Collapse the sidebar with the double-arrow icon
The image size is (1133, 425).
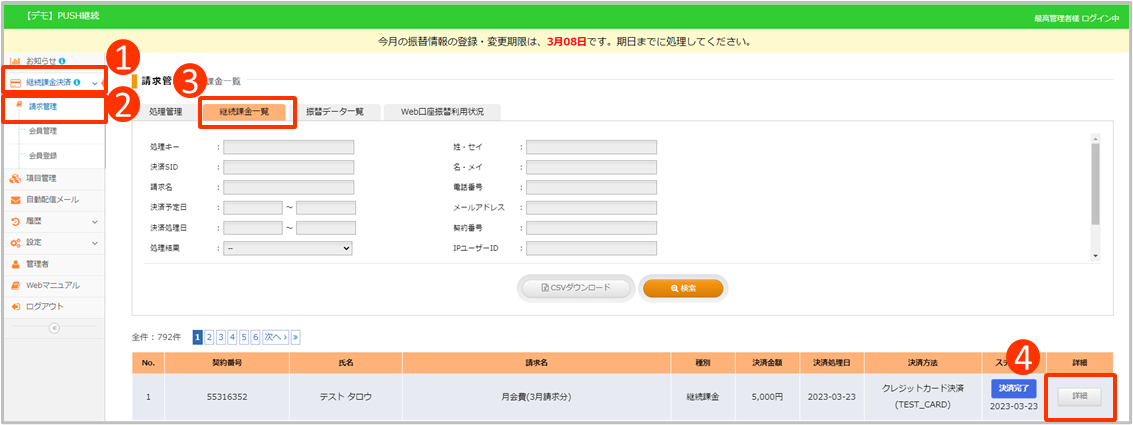point(54,328)
